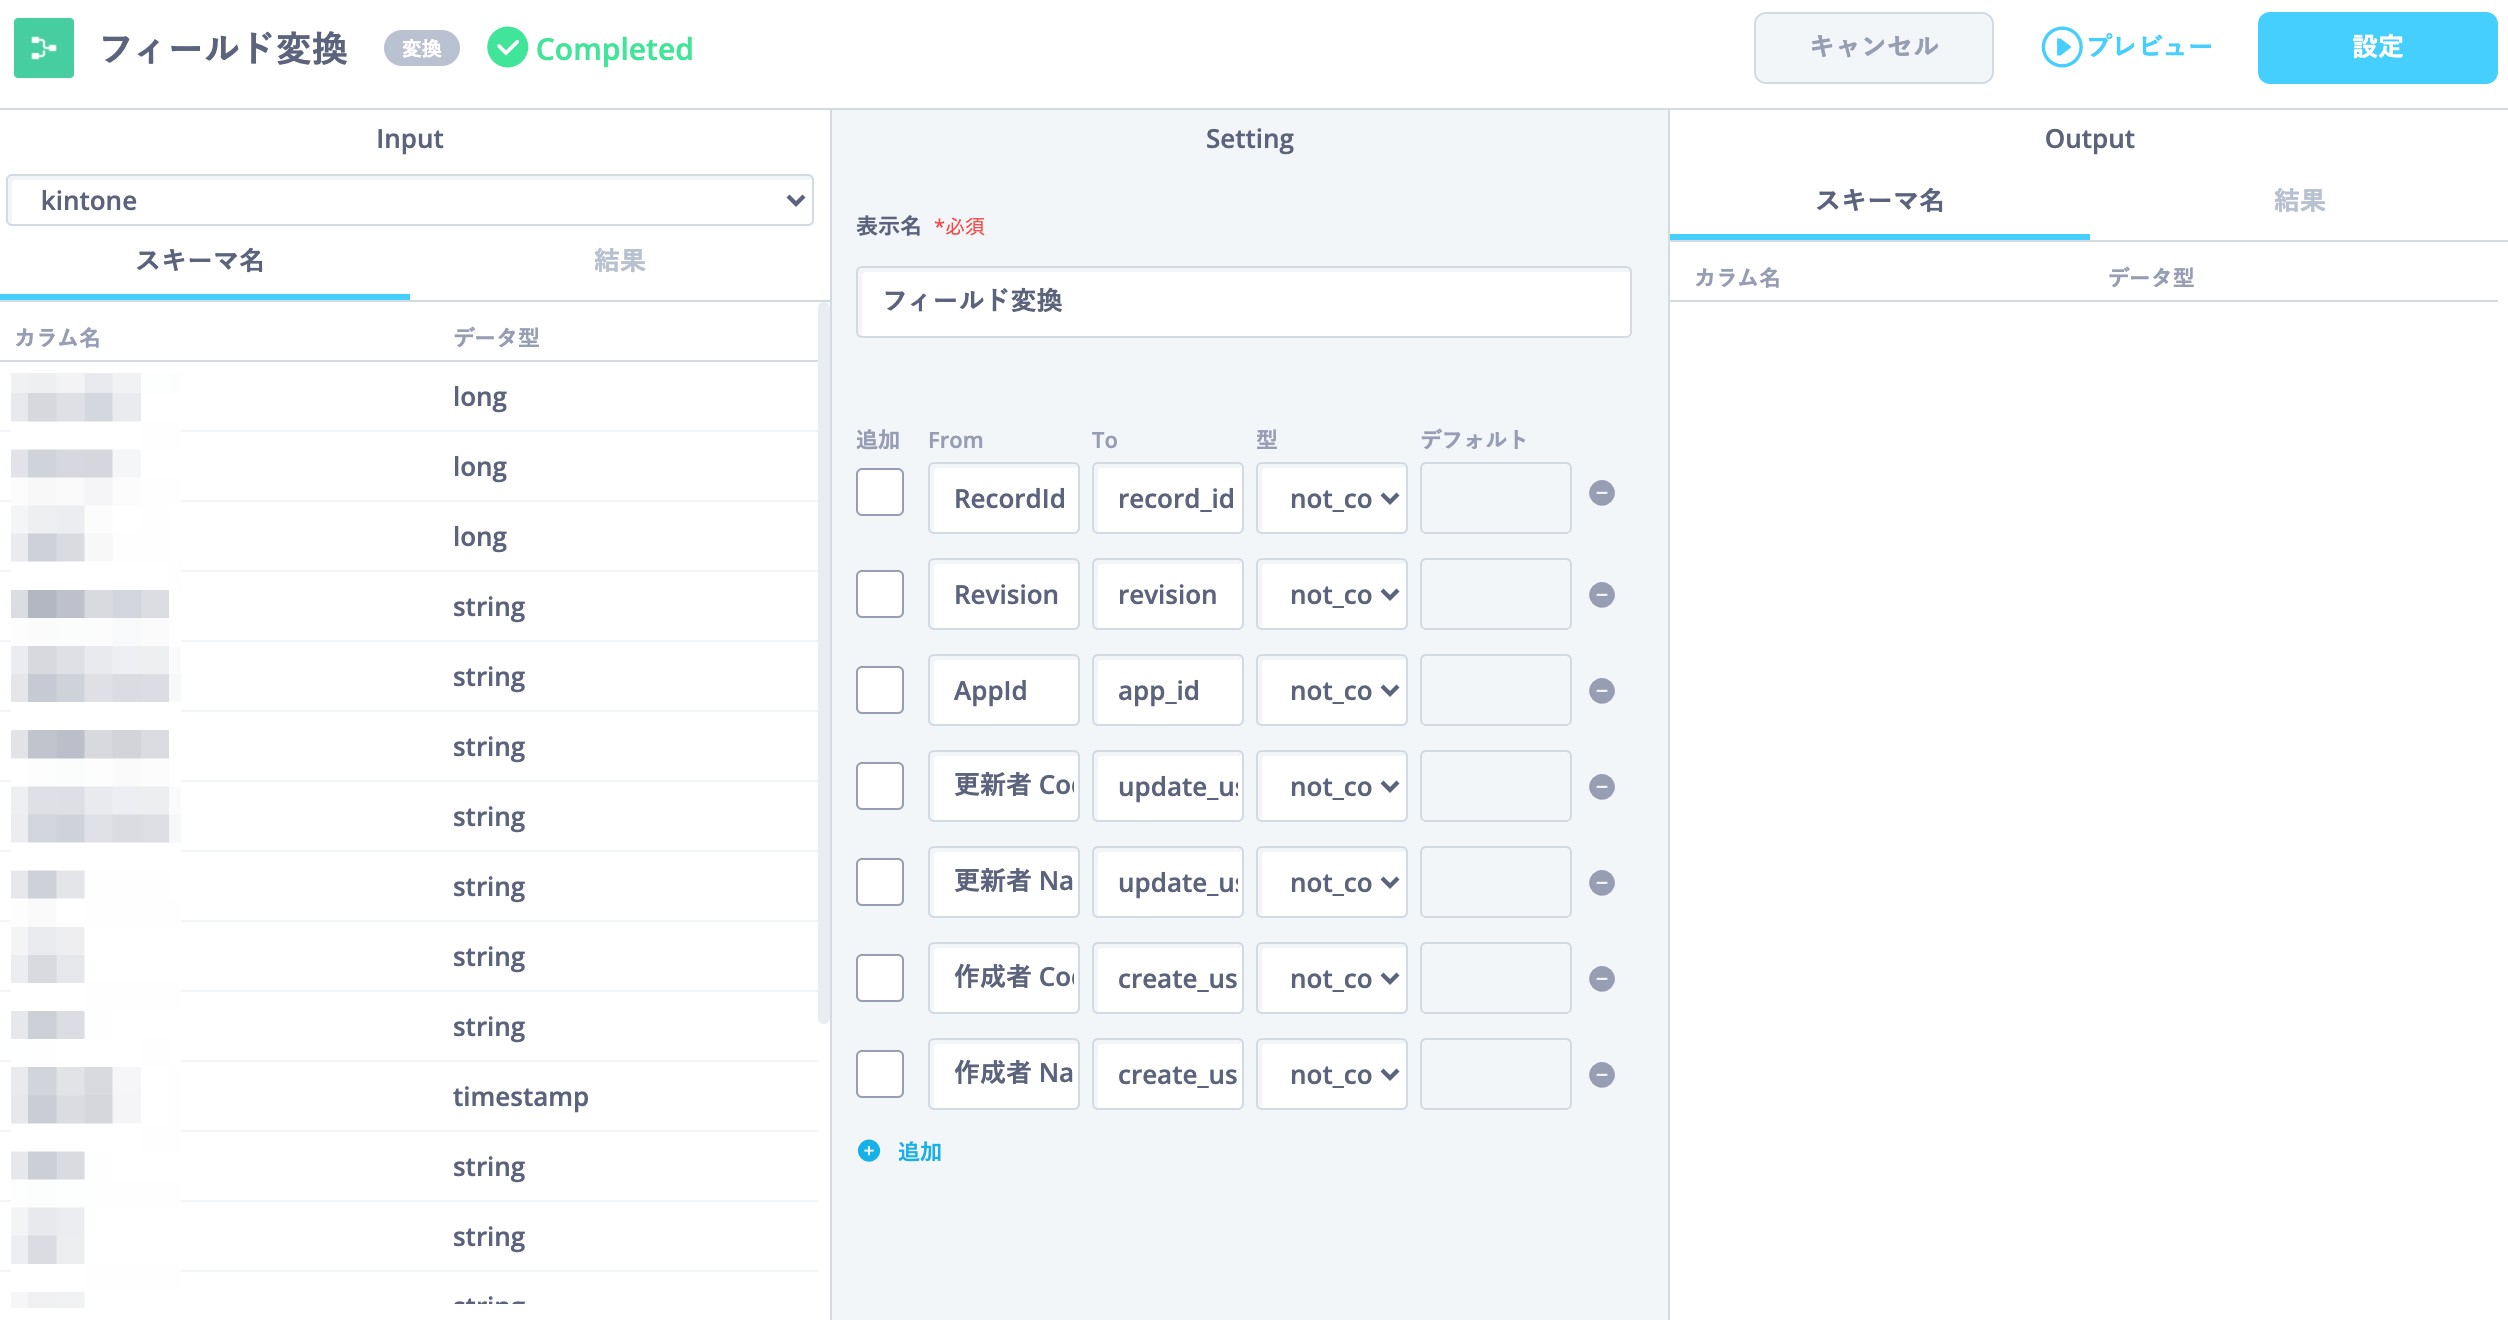This screenshot has height=1320, width=2508.
Task: Open the kintone input source dropdown
Action: 410,200
